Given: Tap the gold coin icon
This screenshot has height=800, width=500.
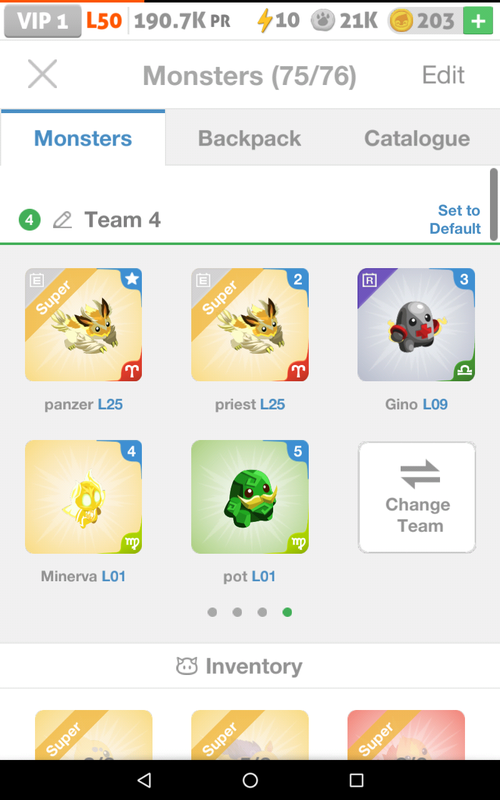Looking at the screenshot, I should [x=401, y=21].
